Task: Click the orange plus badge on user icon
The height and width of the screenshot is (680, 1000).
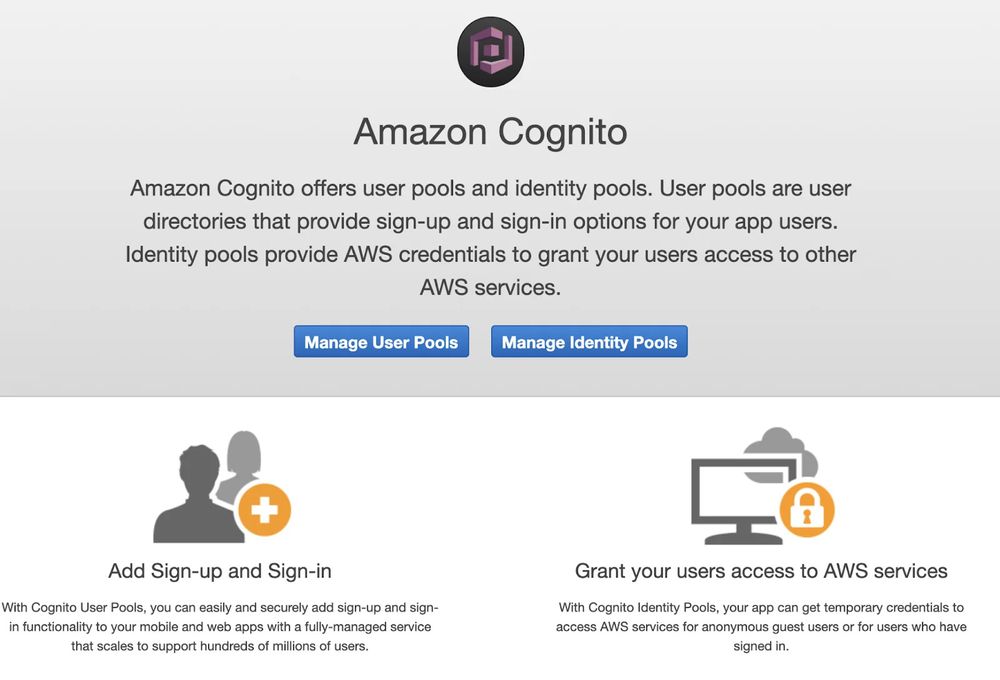Action: pyautogui.click(x=263, y=510)
